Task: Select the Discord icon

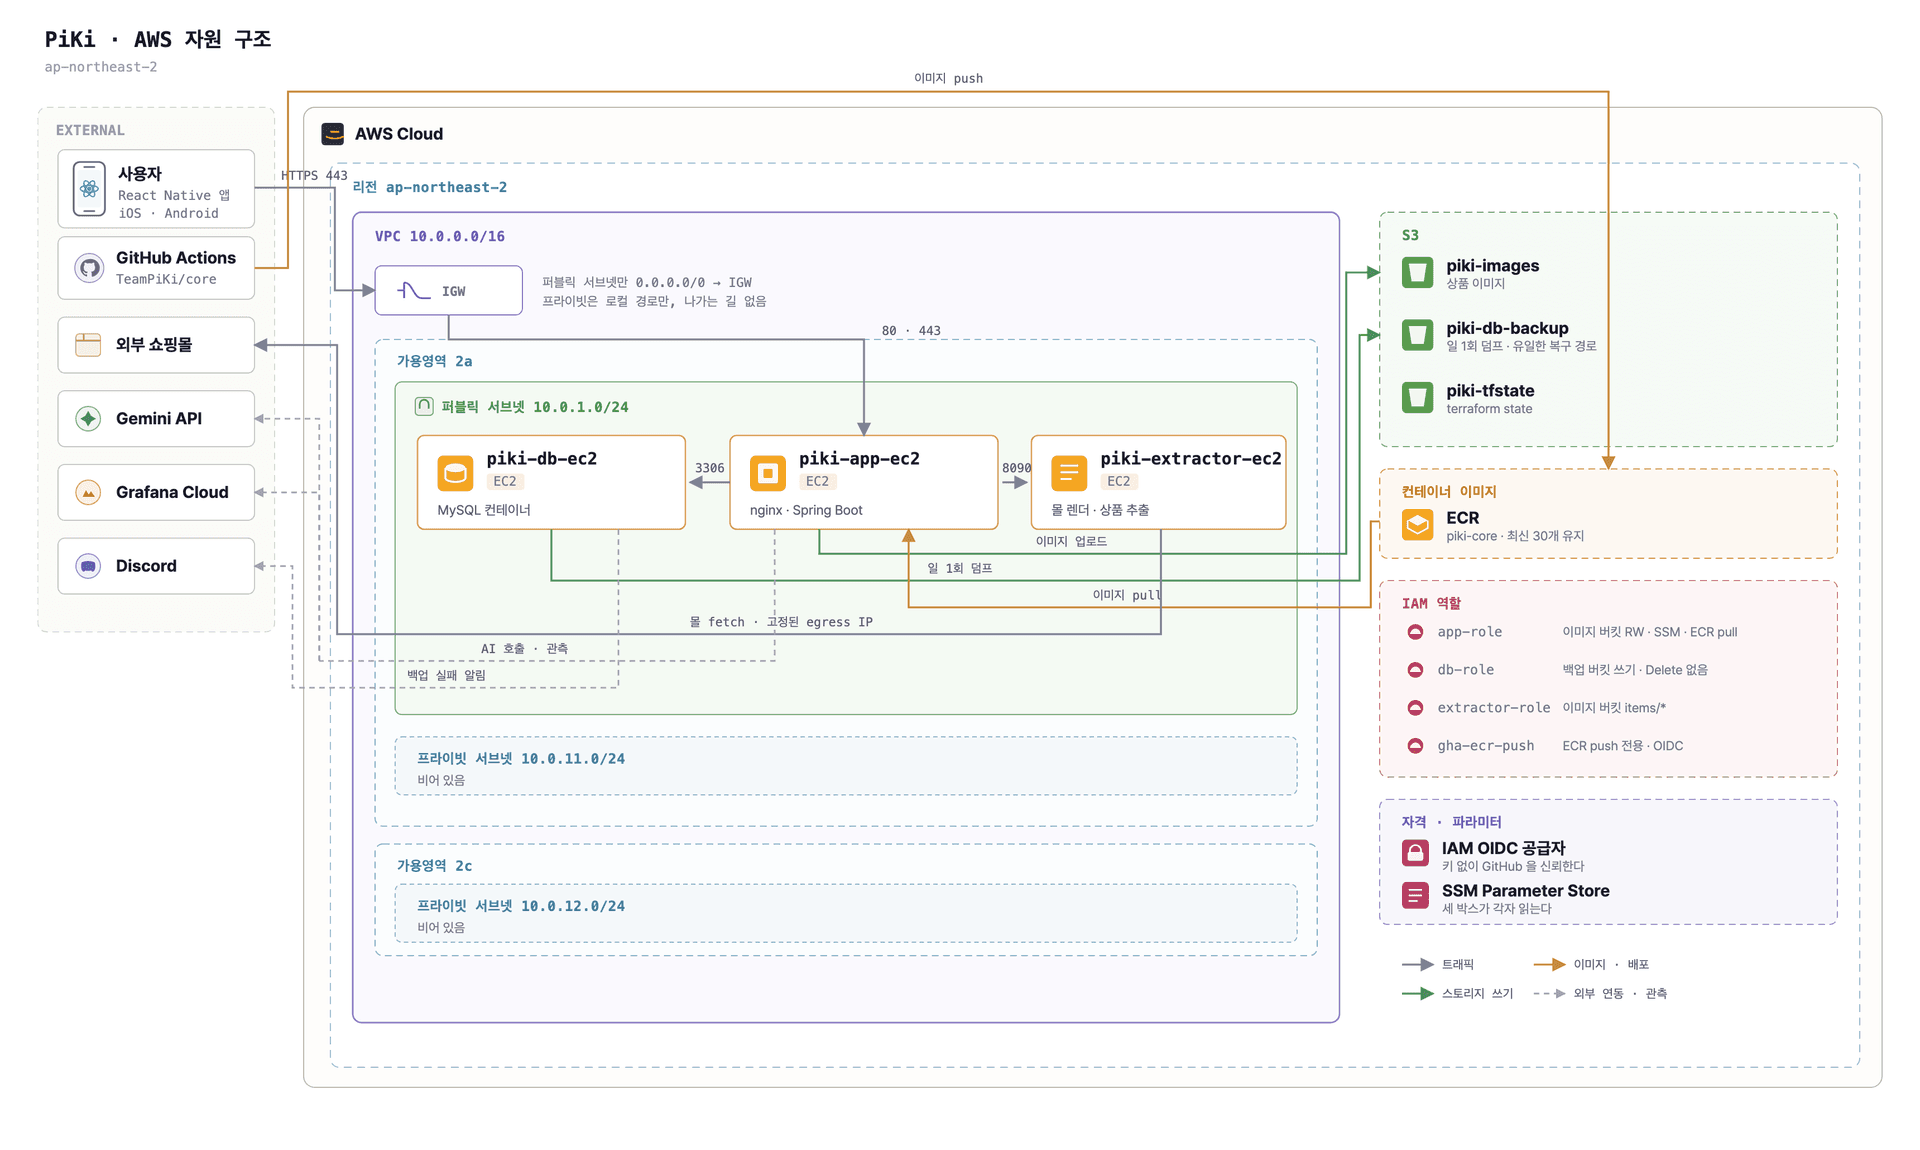Action: [x=88, y=567]
